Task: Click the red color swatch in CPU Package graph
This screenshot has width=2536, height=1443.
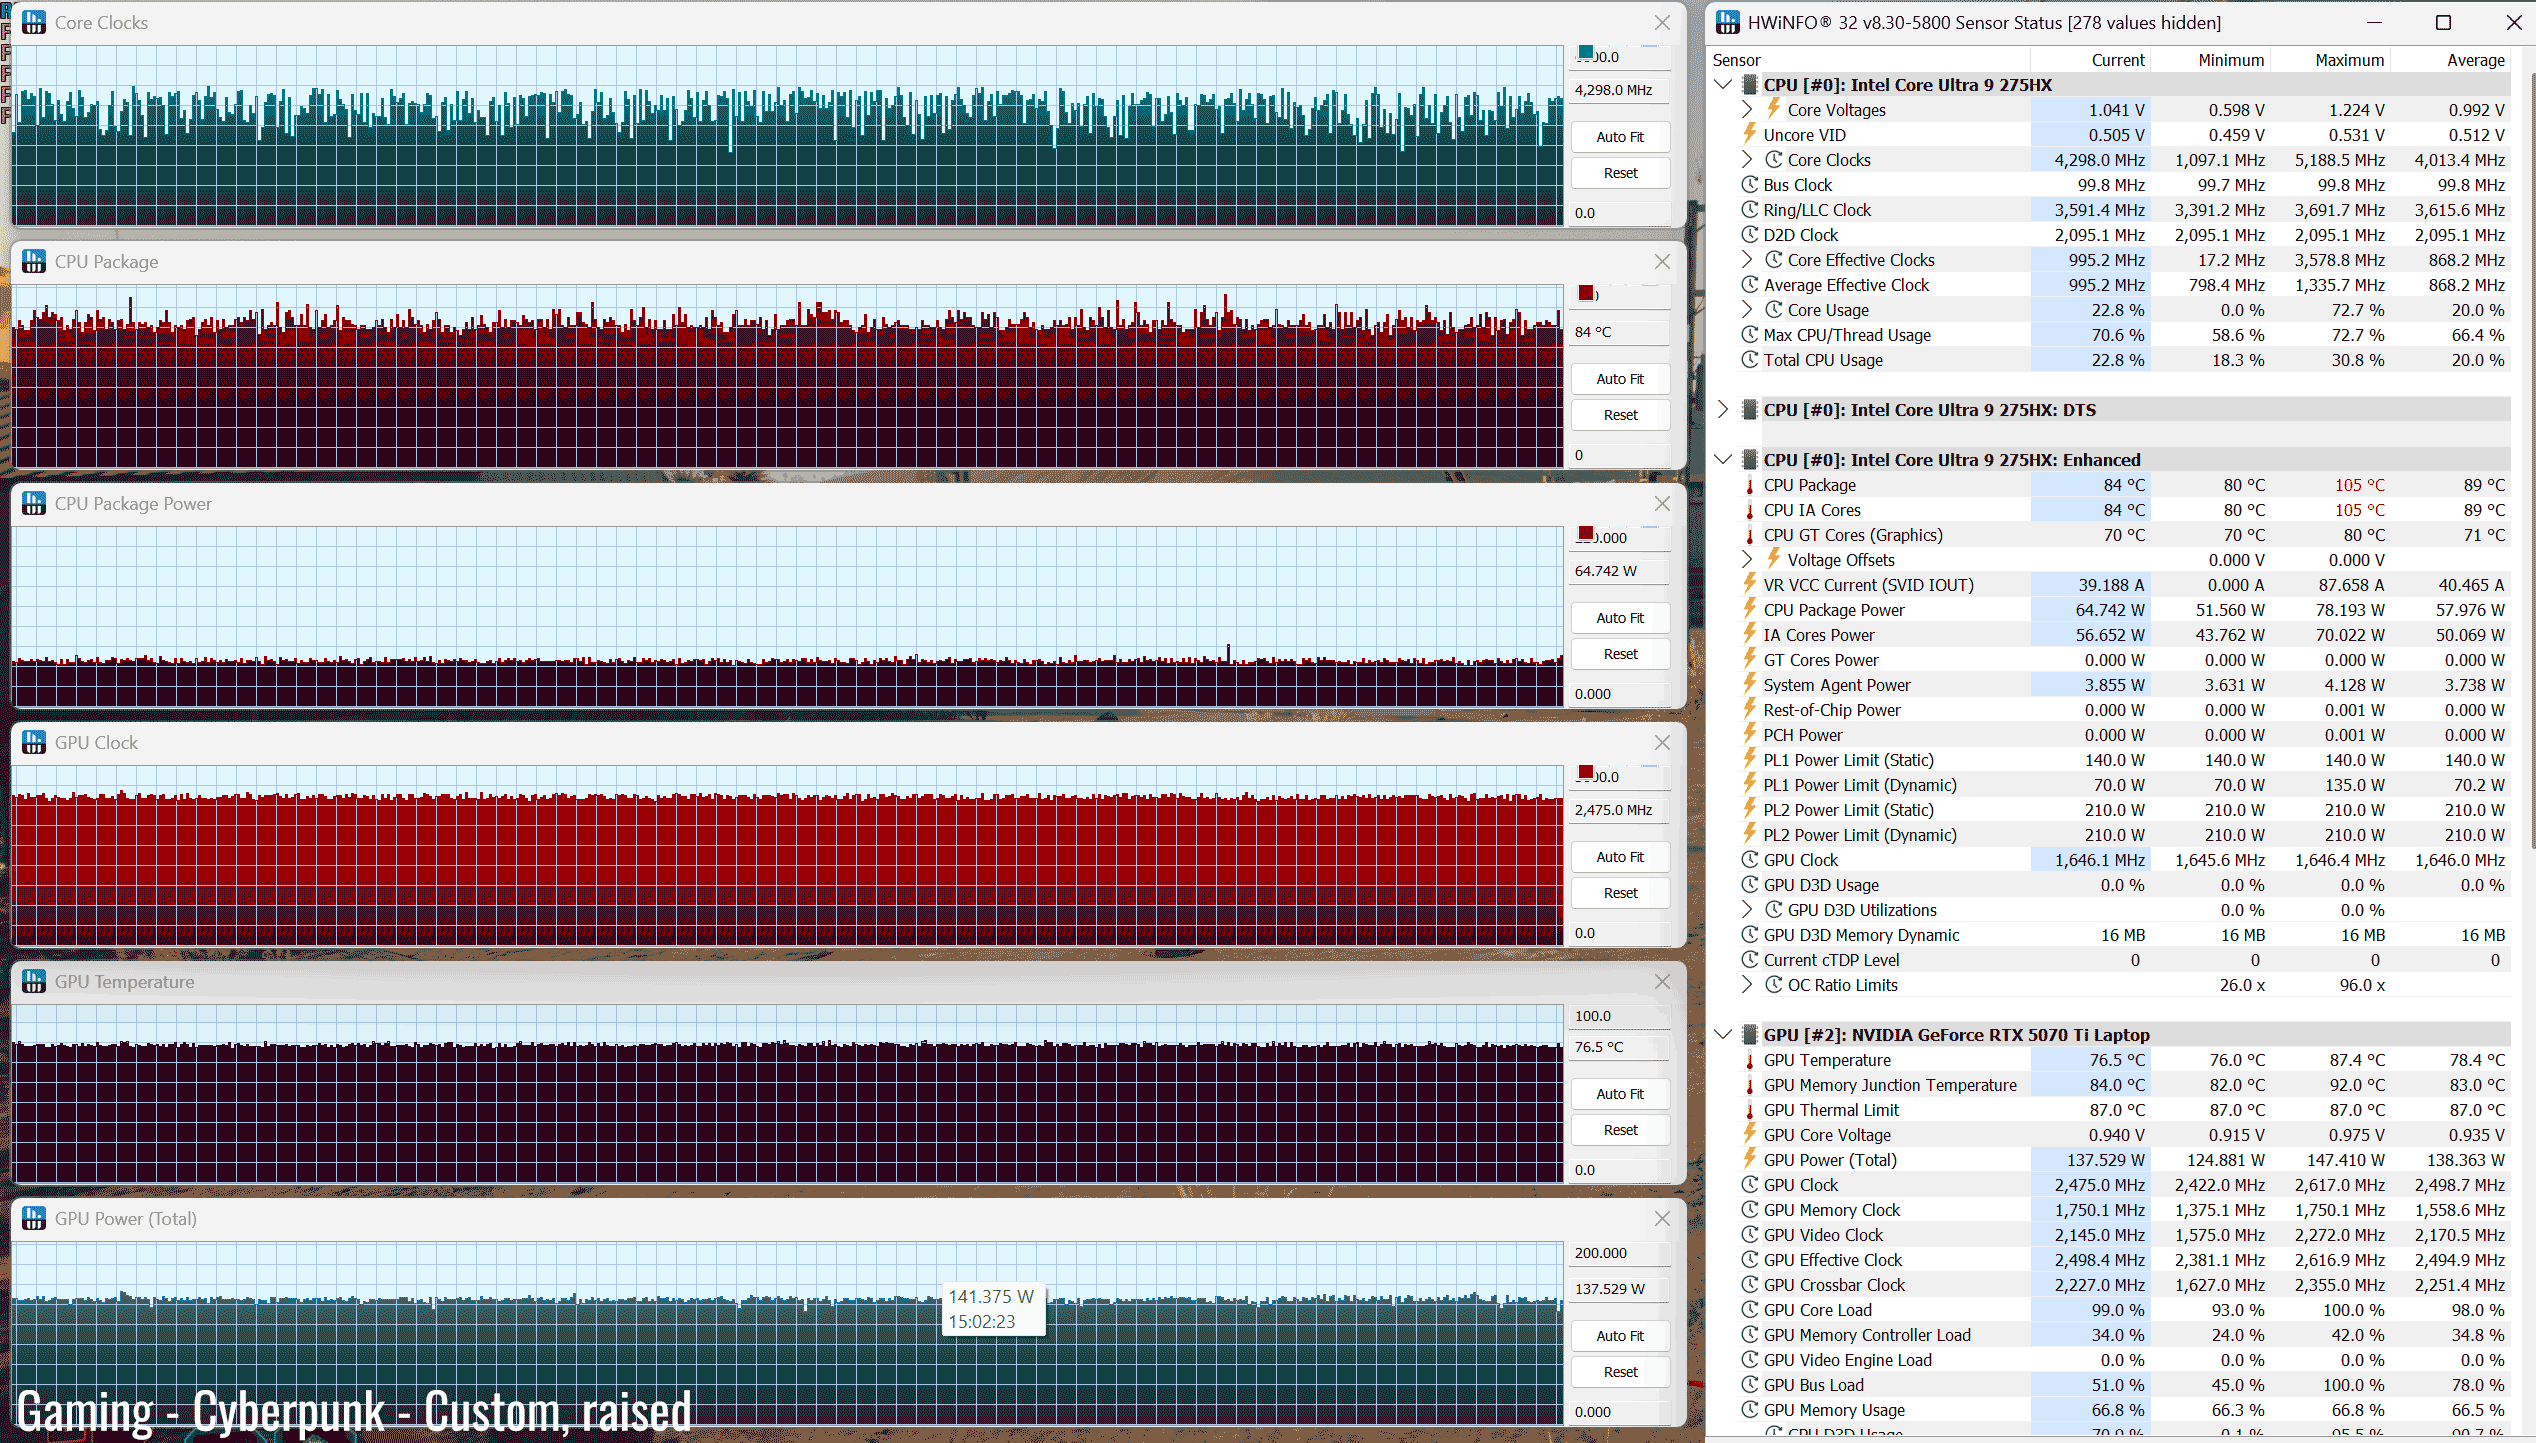Action: click(1586, 292)
